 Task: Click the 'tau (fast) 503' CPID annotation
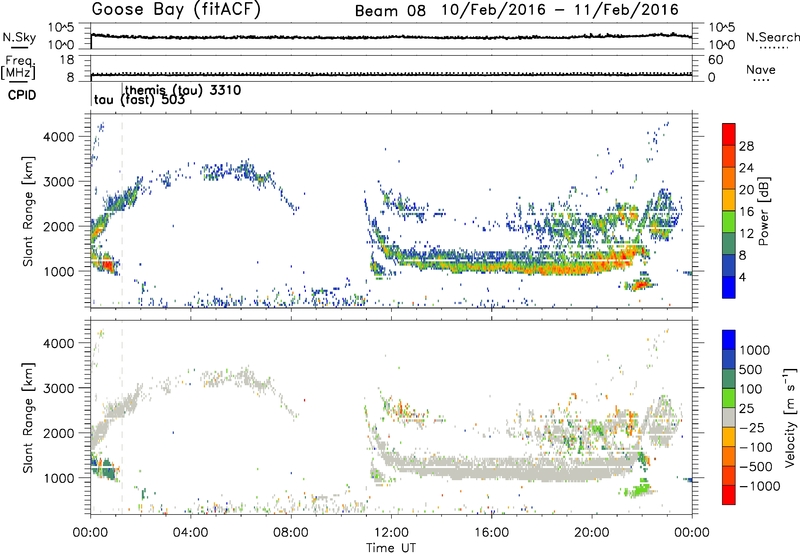click(x=139, y=100)
